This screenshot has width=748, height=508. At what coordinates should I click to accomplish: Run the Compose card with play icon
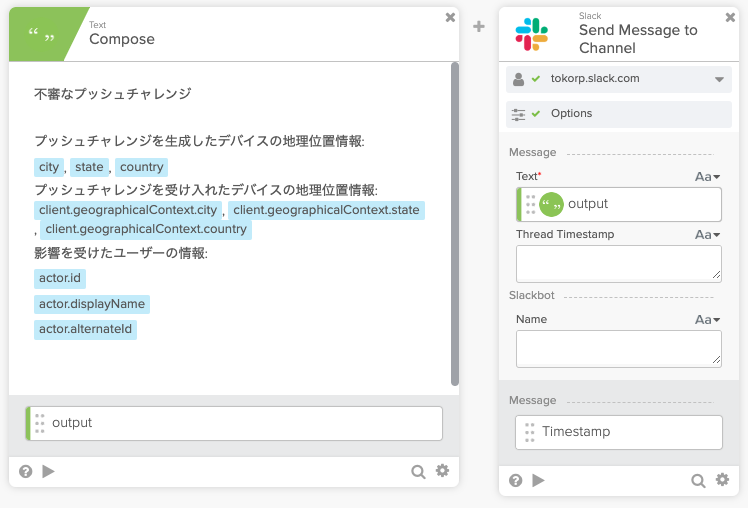click(x=48, y=471)
